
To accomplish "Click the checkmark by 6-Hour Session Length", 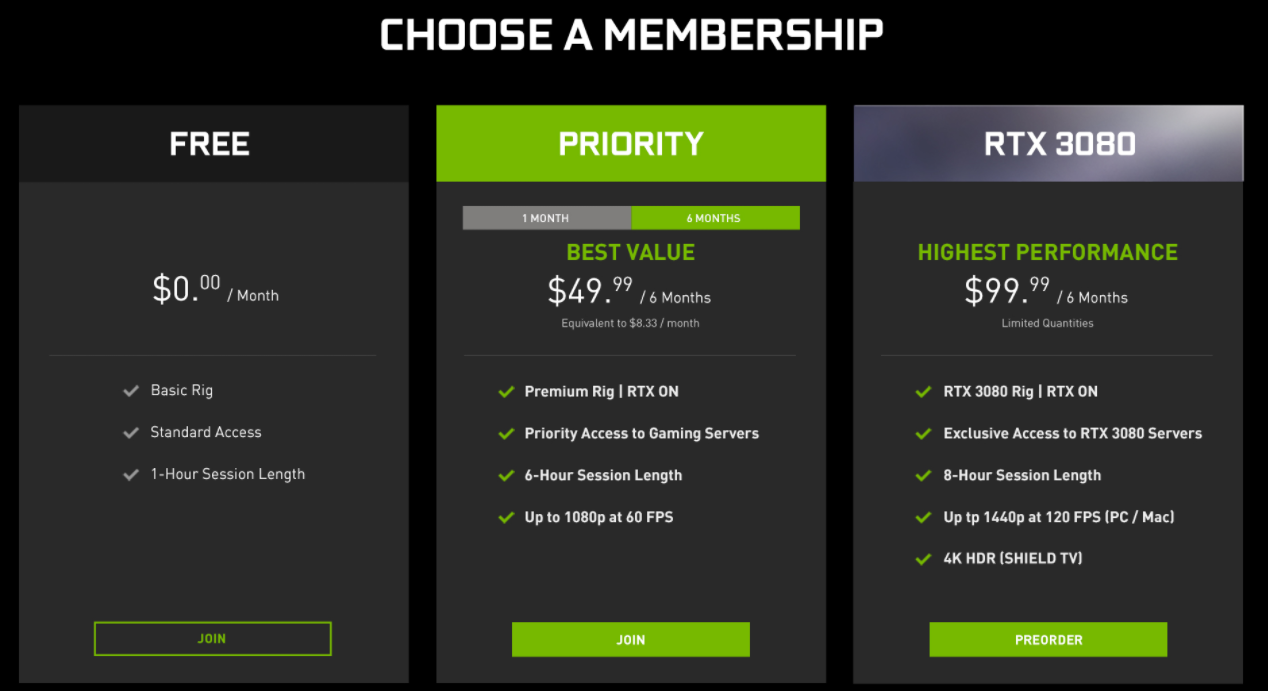I will point(506,476).
